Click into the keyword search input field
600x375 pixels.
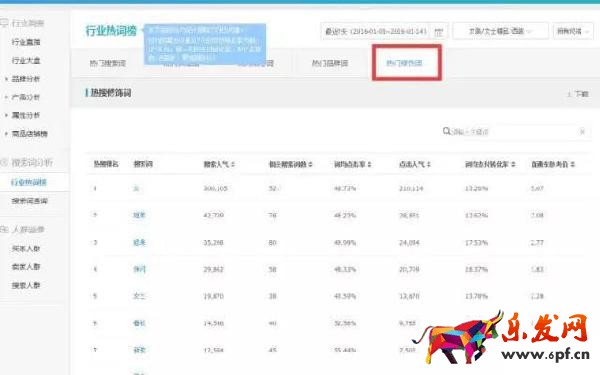pyautogui.click(x=515, y=132)
